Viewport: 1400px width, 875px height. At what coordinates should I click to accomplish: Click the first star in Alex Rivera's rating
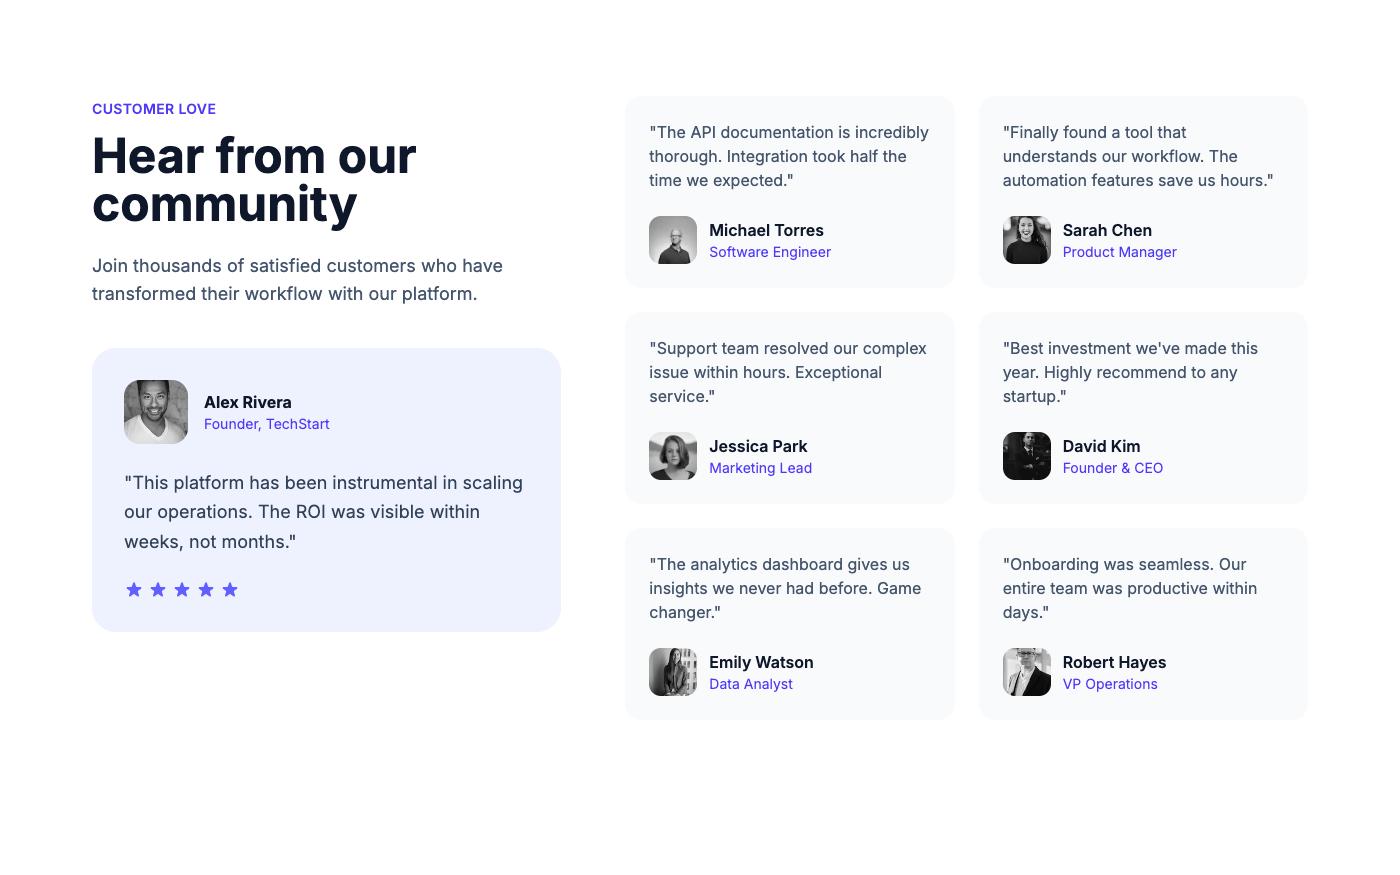point(134,589)
